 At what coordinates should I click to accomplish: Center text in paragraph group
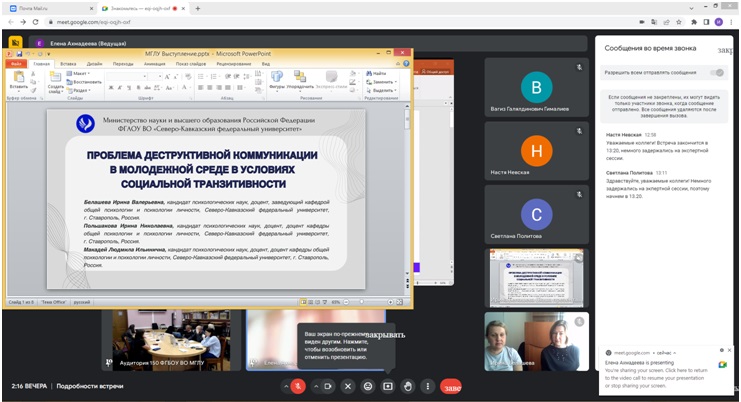(210, 88)
